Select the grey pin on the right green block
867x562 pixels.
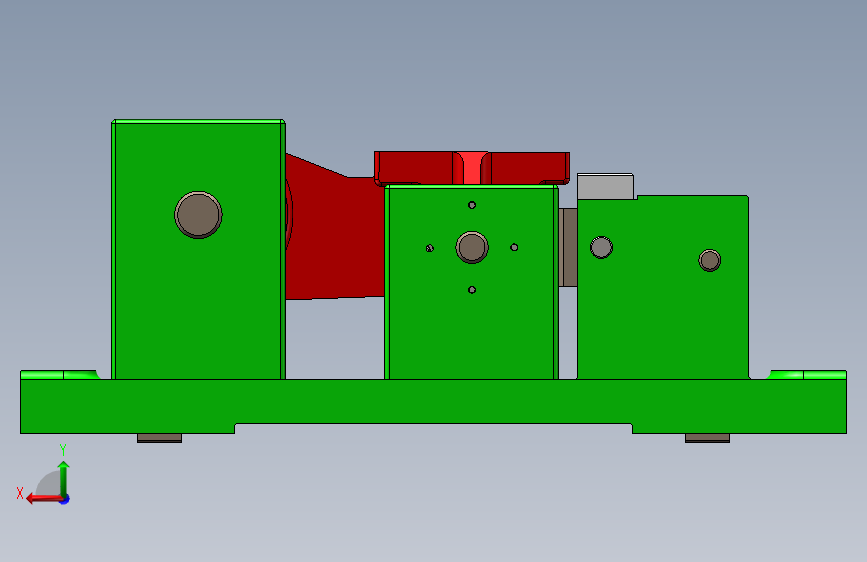pos(601,247)
